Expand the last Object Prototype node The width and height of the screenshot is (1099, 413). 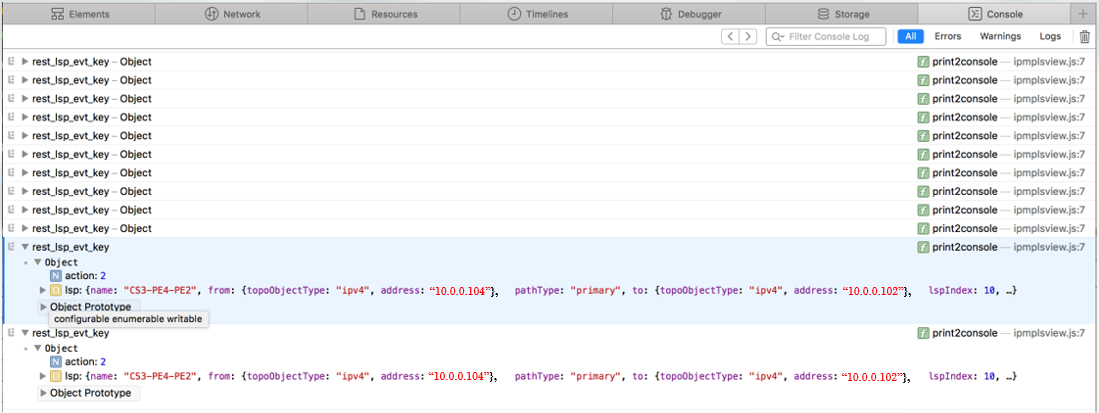pos(43,393)
